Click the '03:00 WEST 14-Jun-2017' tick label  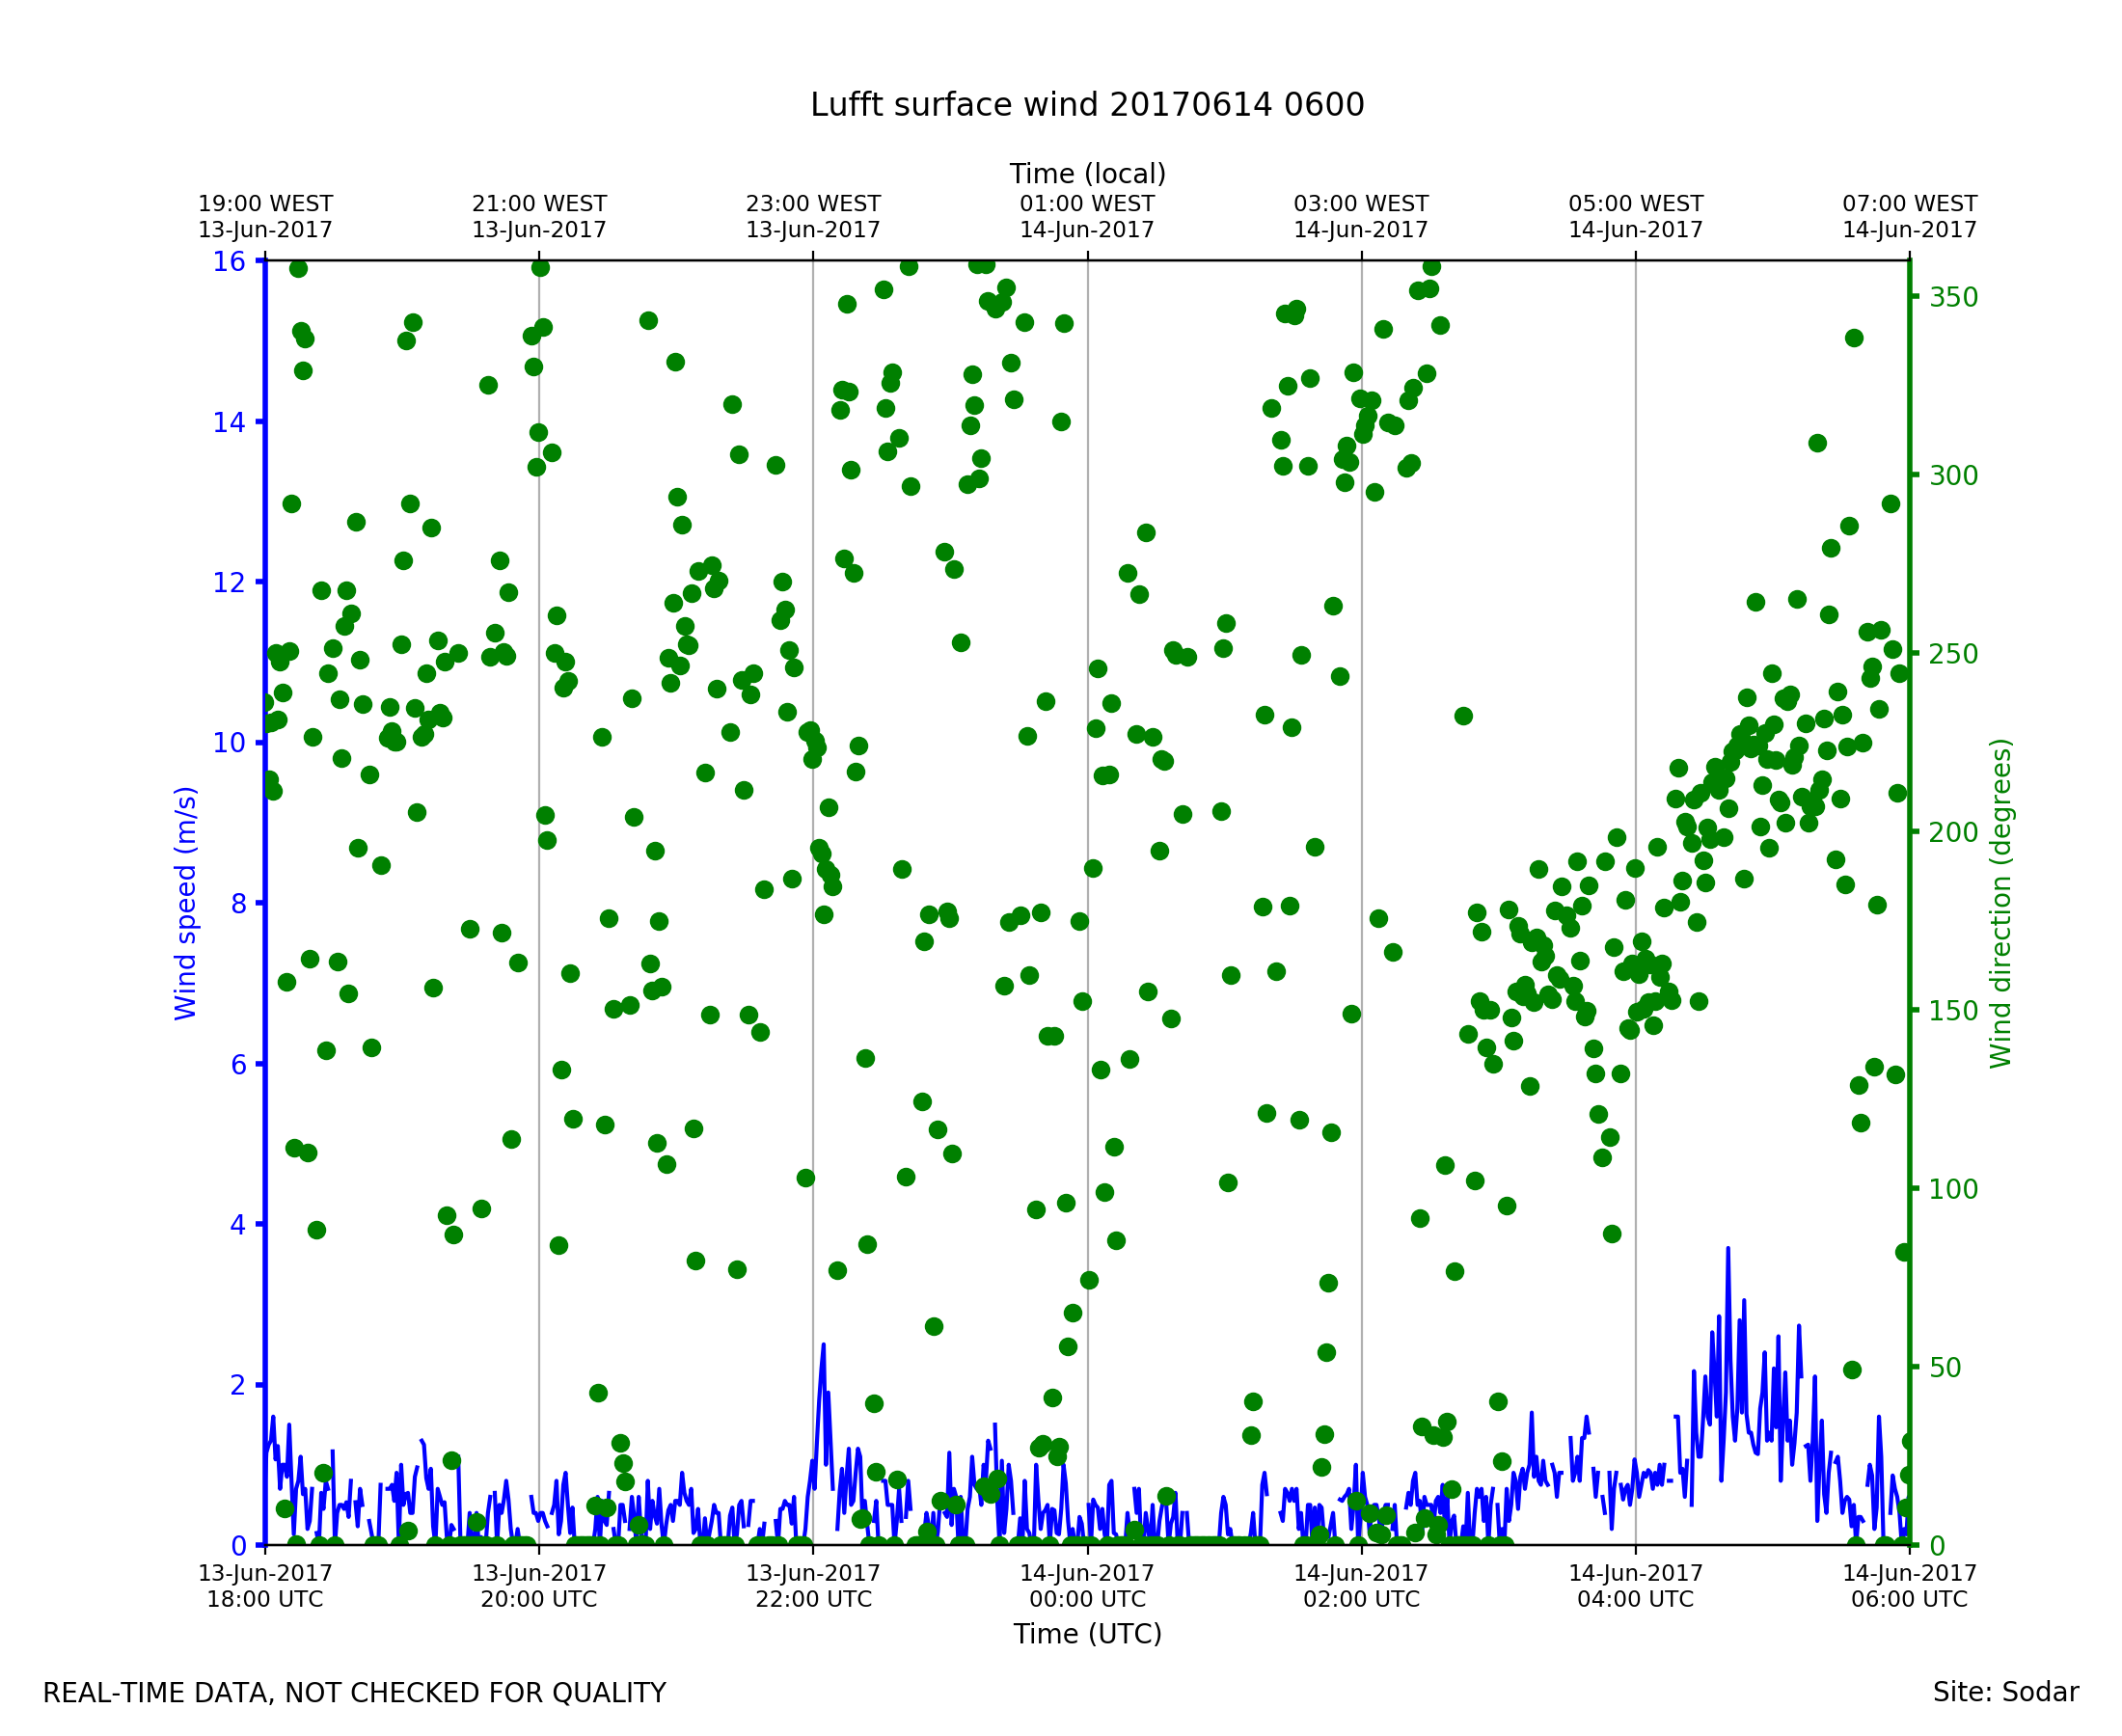coord(1361,217)
